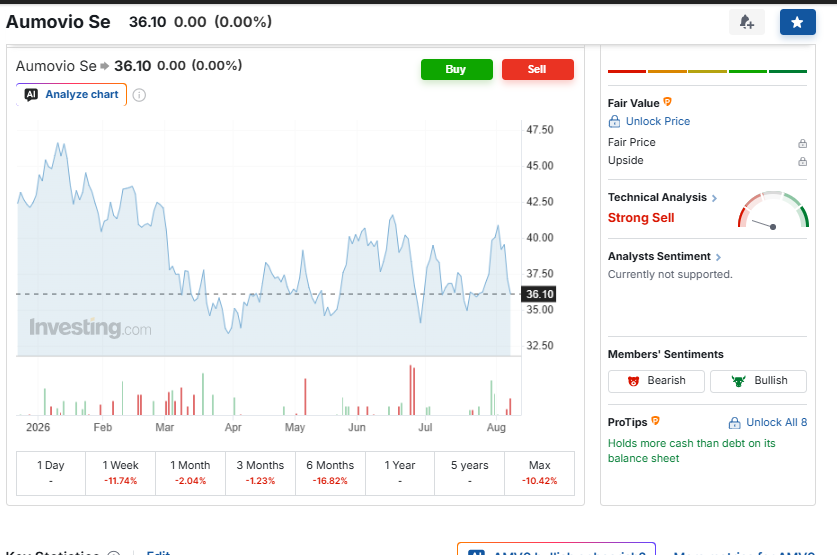
Task: Open the Technical Analysis heading link
Action: [657, 197]
